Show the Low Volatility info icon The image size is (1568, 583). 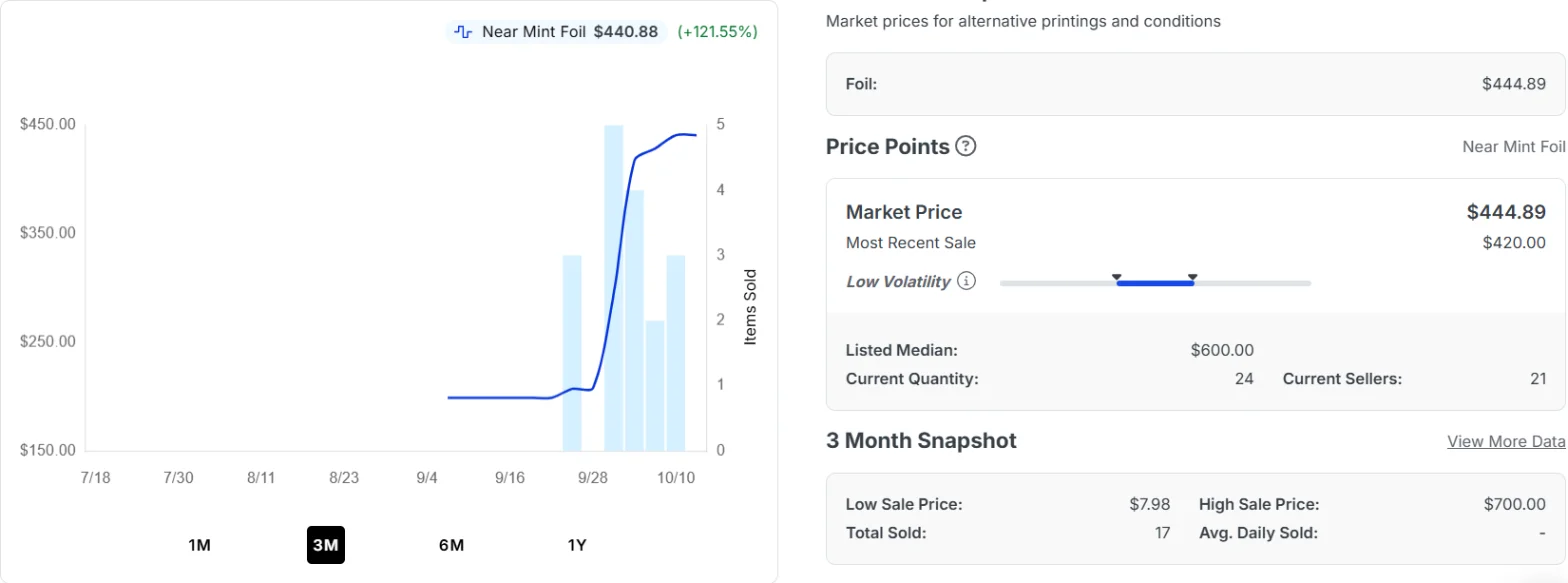click(x=966, y=281)
